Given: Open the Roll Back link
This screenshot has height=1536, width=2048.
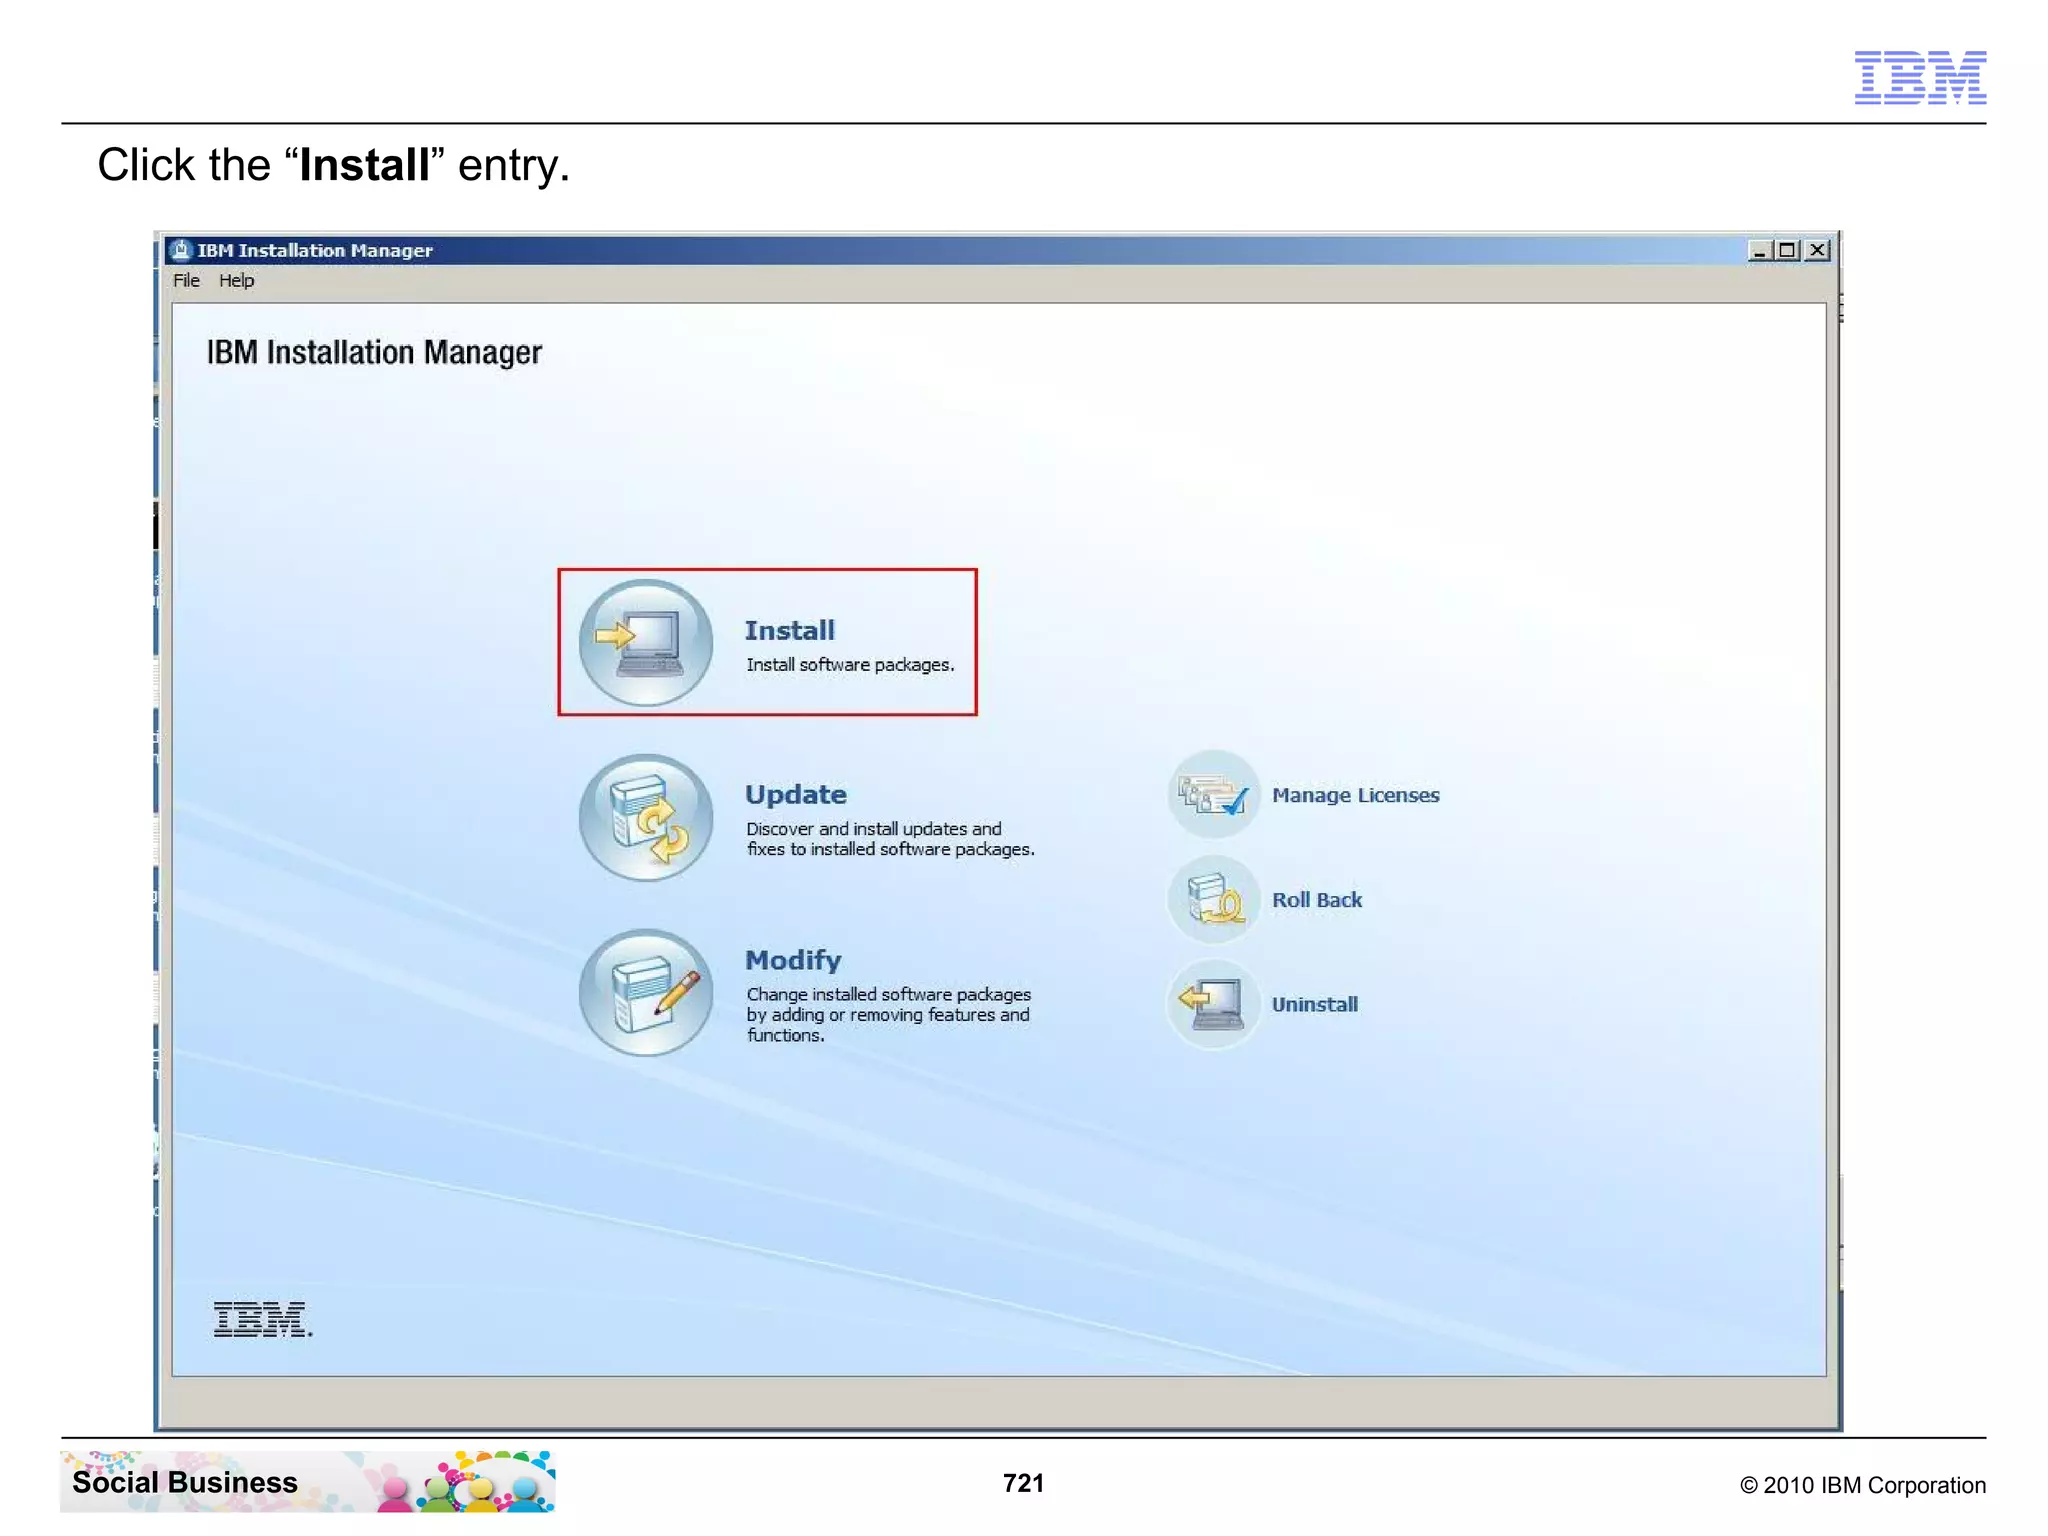Looking at the screenshot, I should [1316, 900].
